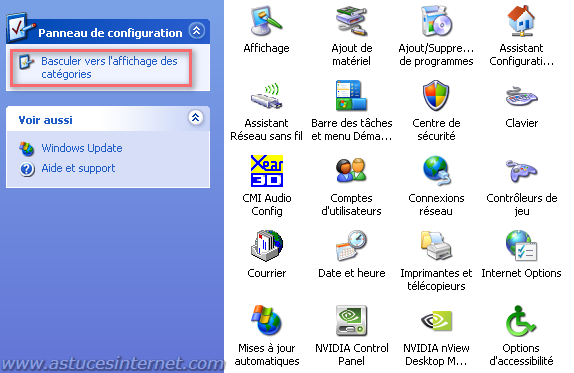
Task: Open the Aide et support link
Action: click(78, 168)
